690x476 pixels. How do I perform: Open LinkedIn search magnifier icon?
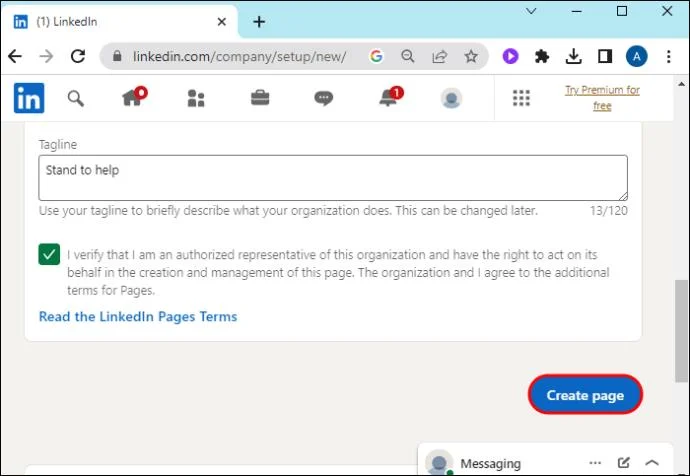pos(75,99)
